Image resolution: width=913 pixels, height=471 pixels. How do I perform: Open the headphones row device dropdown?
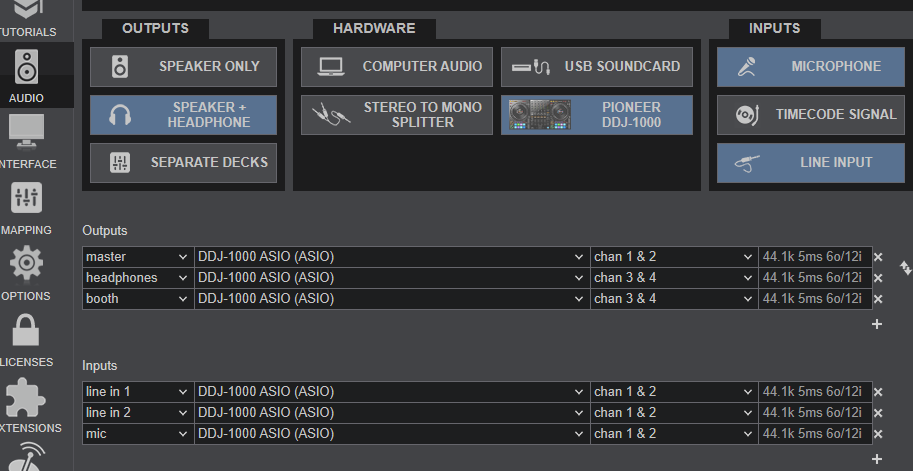pyautogui.click(x=392, y=278)
